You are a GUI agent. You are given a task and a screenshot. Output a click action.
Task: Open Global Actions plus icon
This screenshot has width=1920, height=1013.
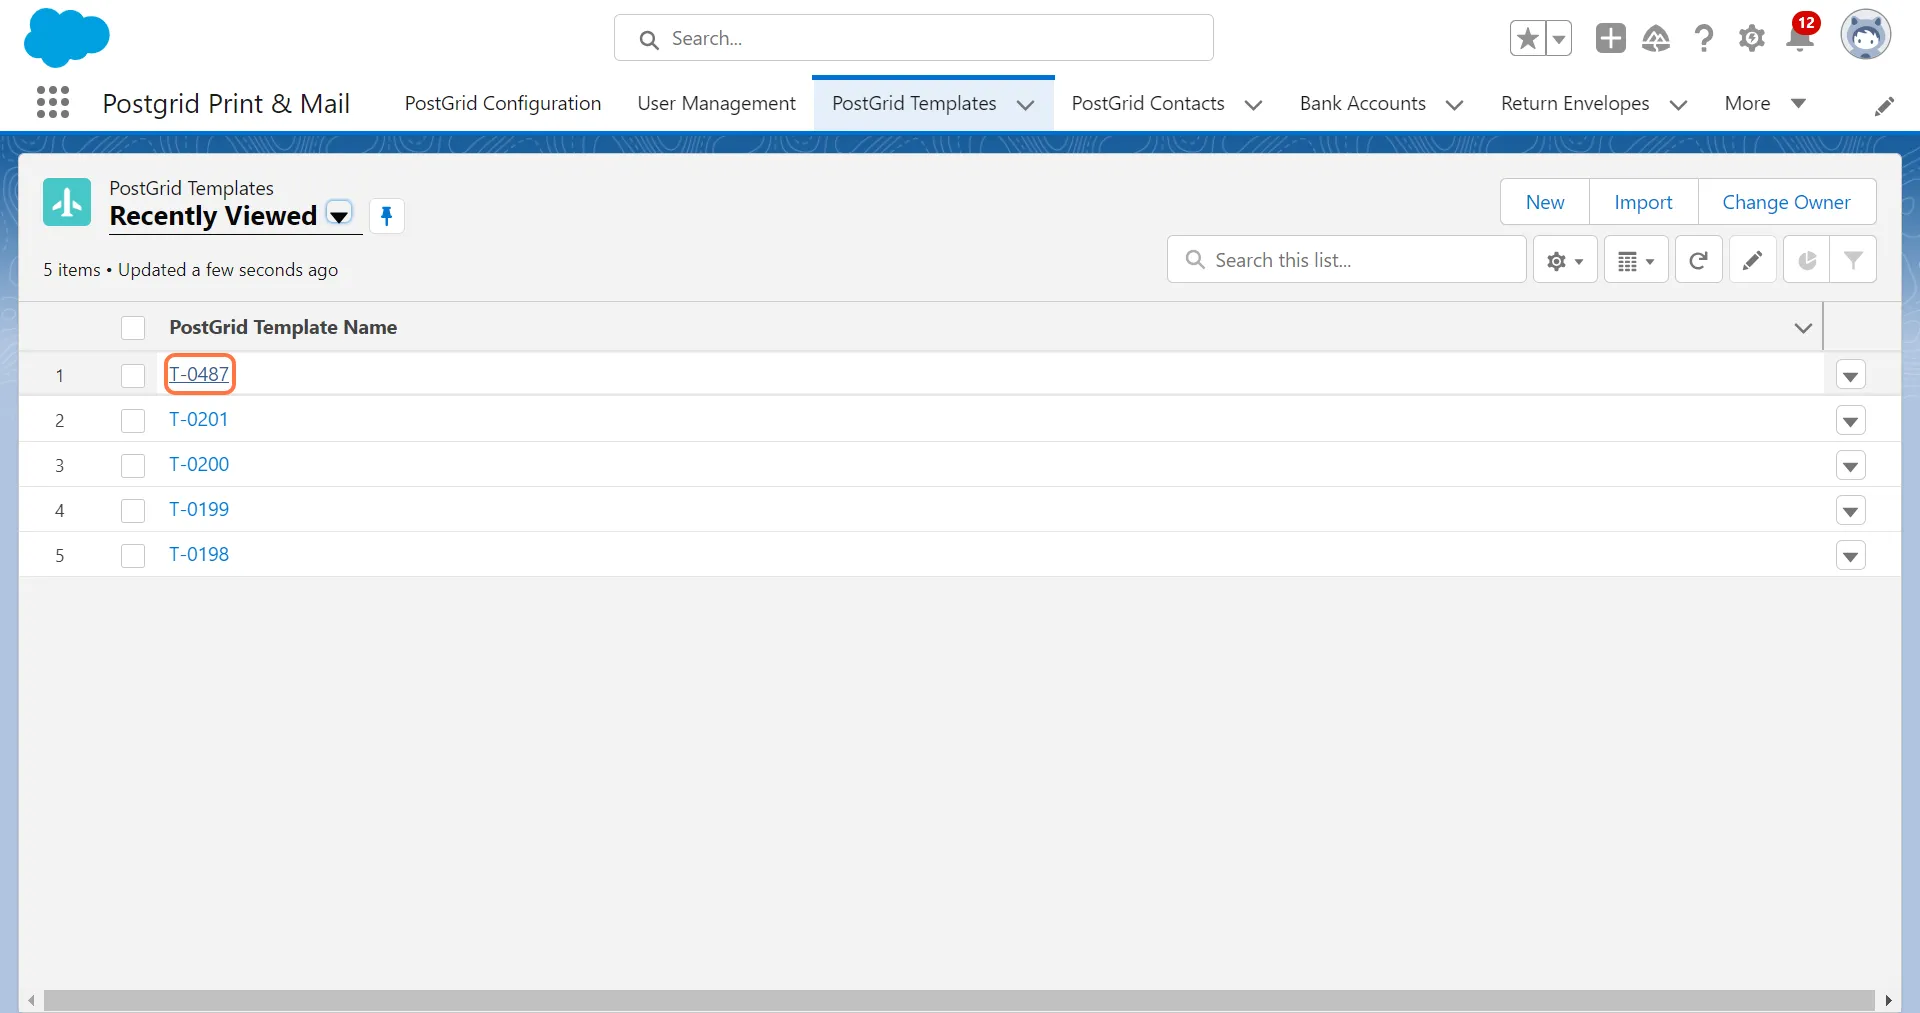coord(1610,38)
